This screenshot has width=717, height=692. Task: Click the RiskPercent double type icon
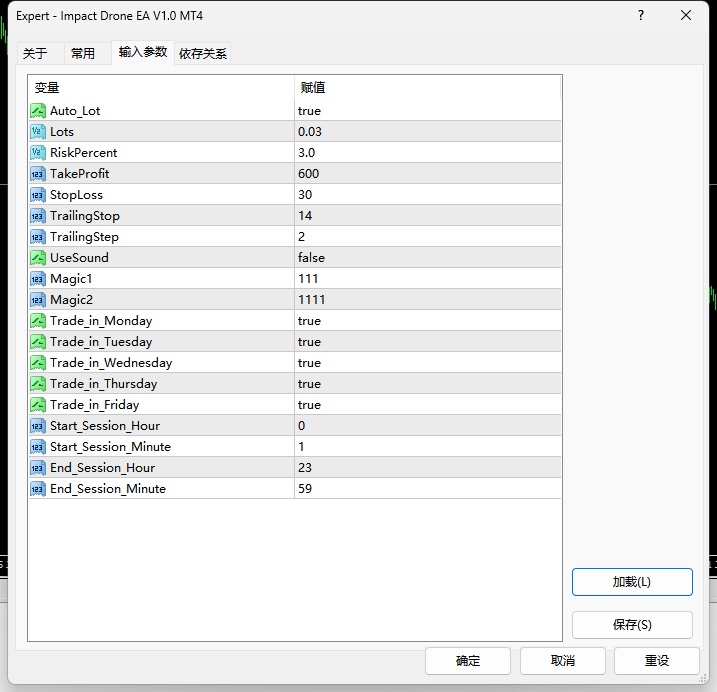(x=38, y=153)
